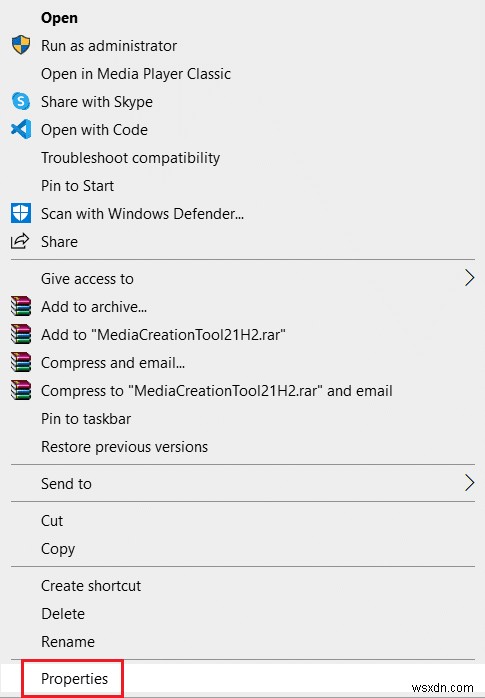The width and height of the screenshot is (485, 698).
Task: Select Restore previous versions
Action: tap(125, 447)
